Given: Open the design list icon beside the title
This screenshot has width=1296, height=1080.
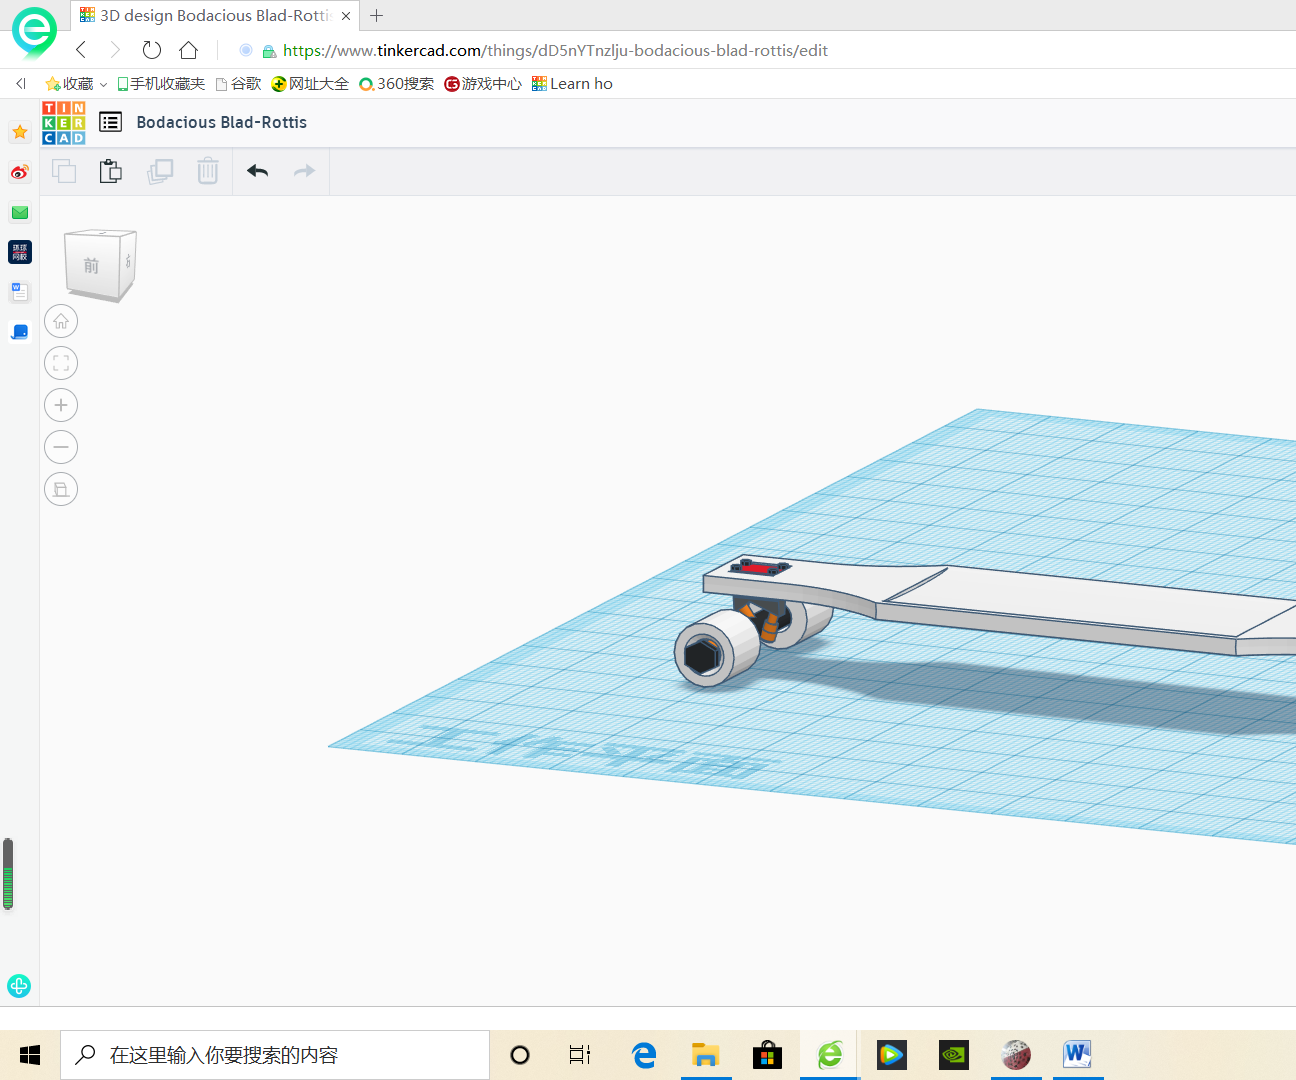Looking at the screenshot, I should (111, 122).
